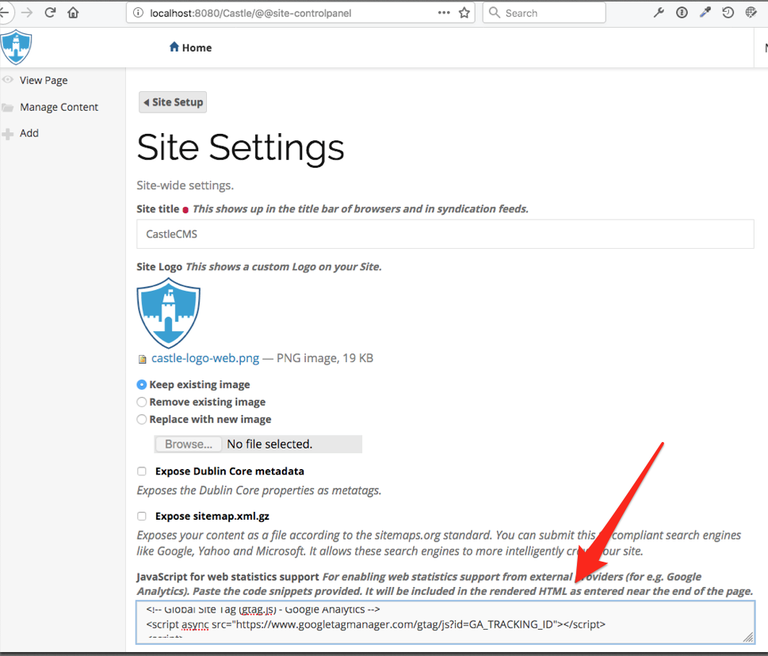
Task: Choose Add in the sidebar
Action: click(x=29, y=133)
